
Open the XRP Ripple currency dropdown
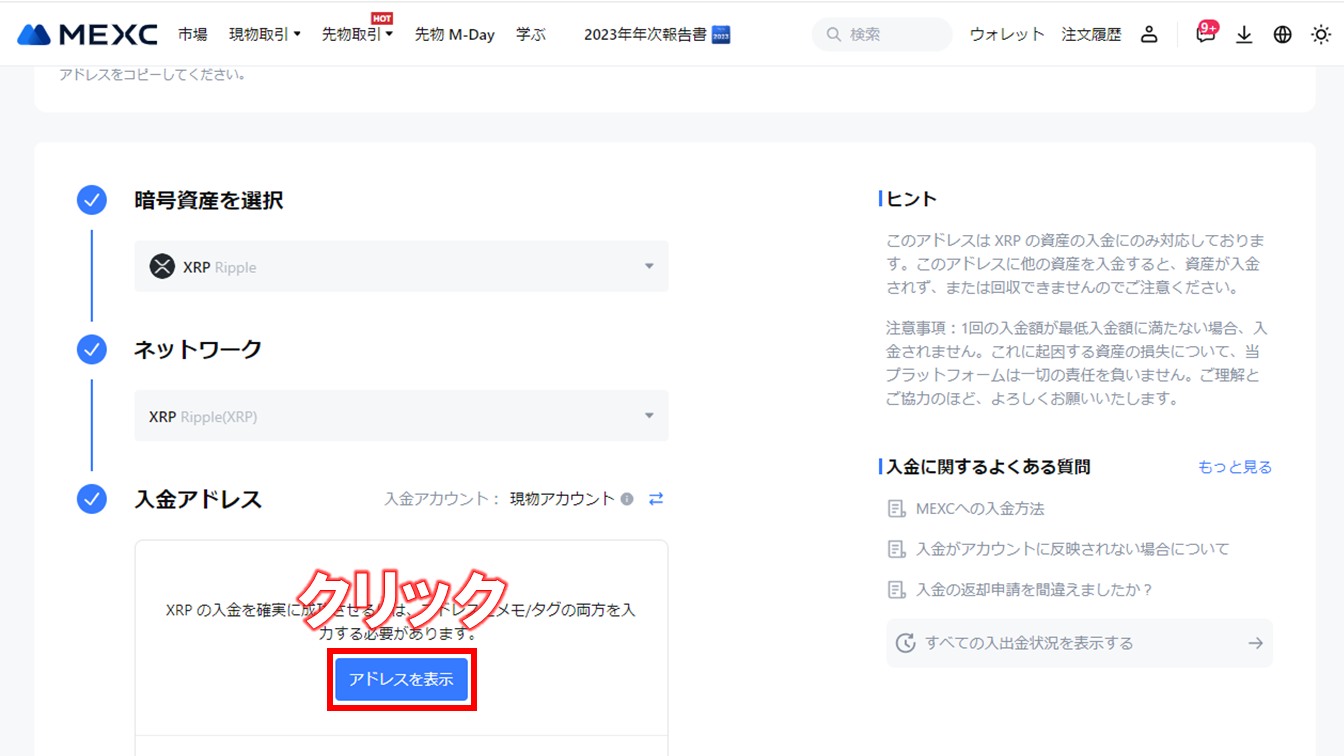400,266
